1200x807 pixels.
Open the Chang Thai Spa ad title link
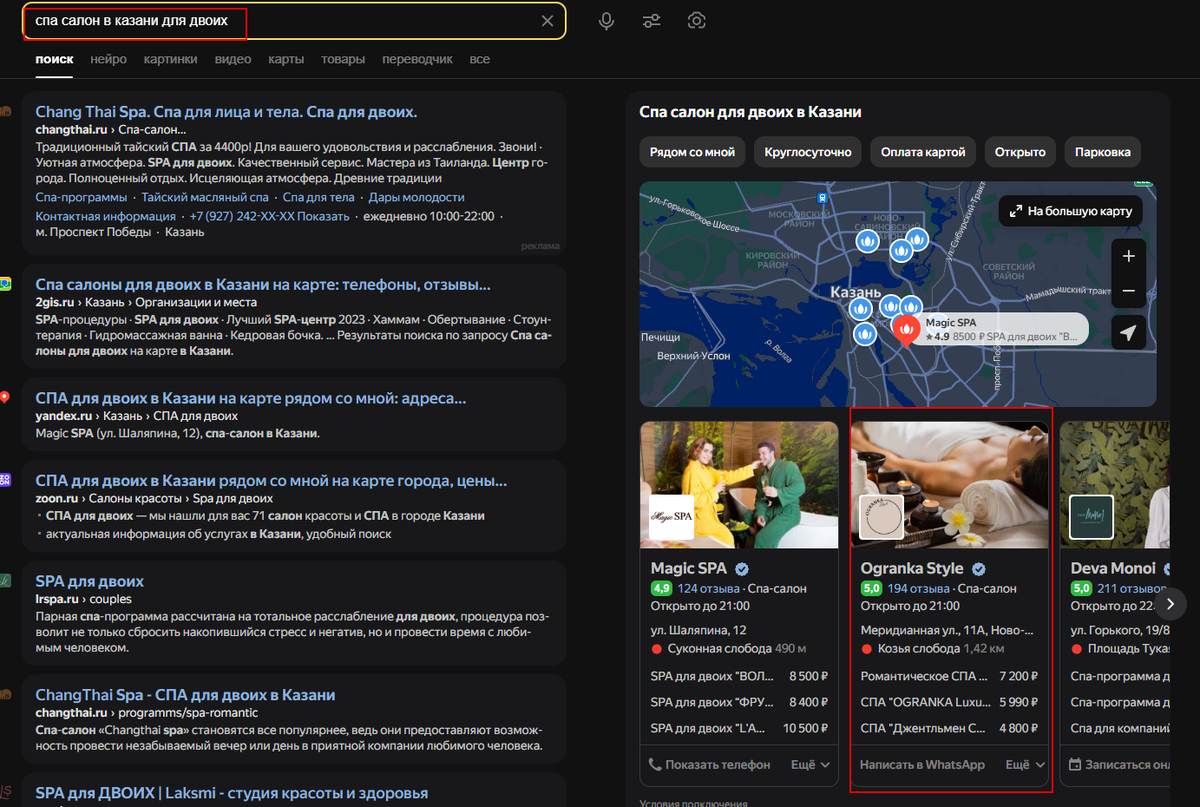[x=226, y=112]
